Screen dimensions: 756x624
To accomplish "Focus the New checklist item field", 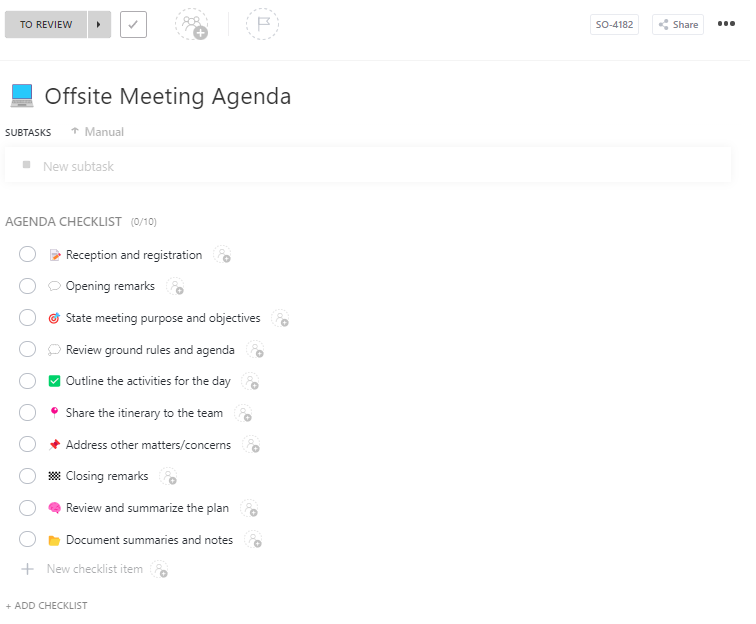I will coord(94,569).
